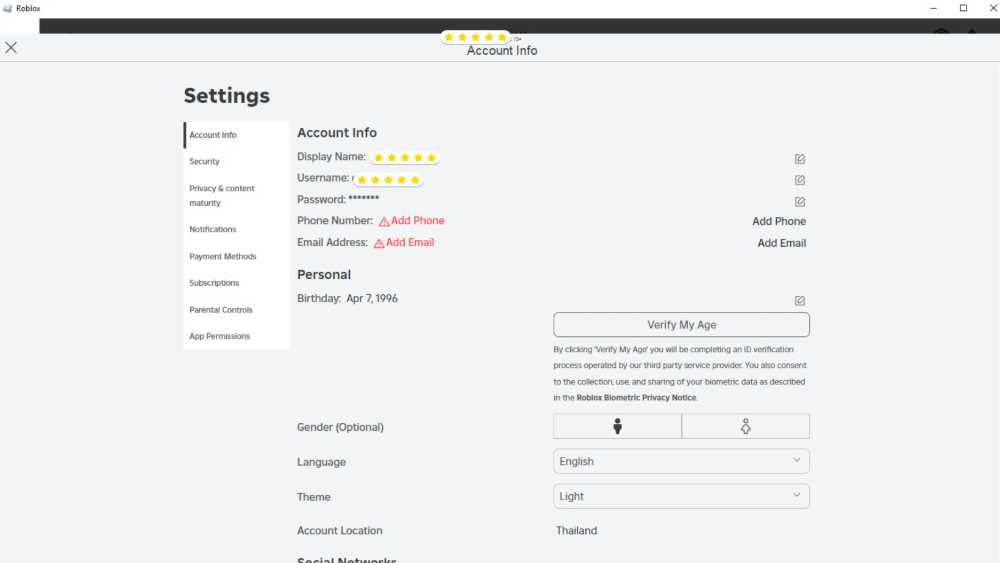Click the Personal section heading
Viewport: 1000px width, 563px height.
pos(324,275)
